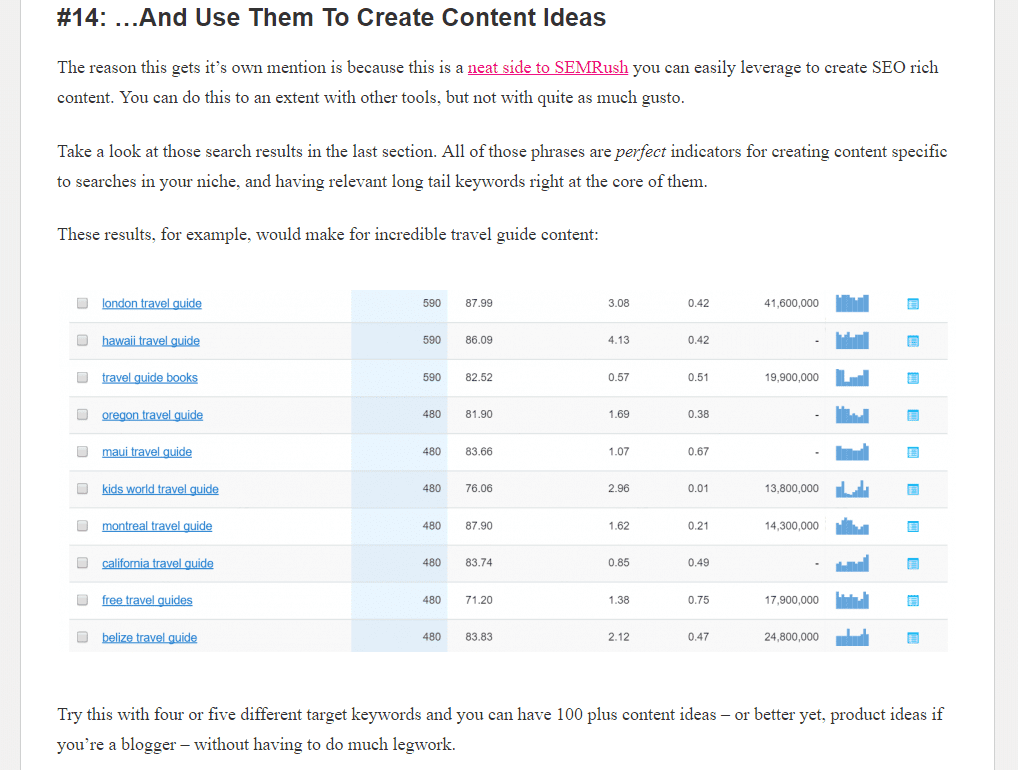Open SERP source icon for california travel guide

pos(913,564)
